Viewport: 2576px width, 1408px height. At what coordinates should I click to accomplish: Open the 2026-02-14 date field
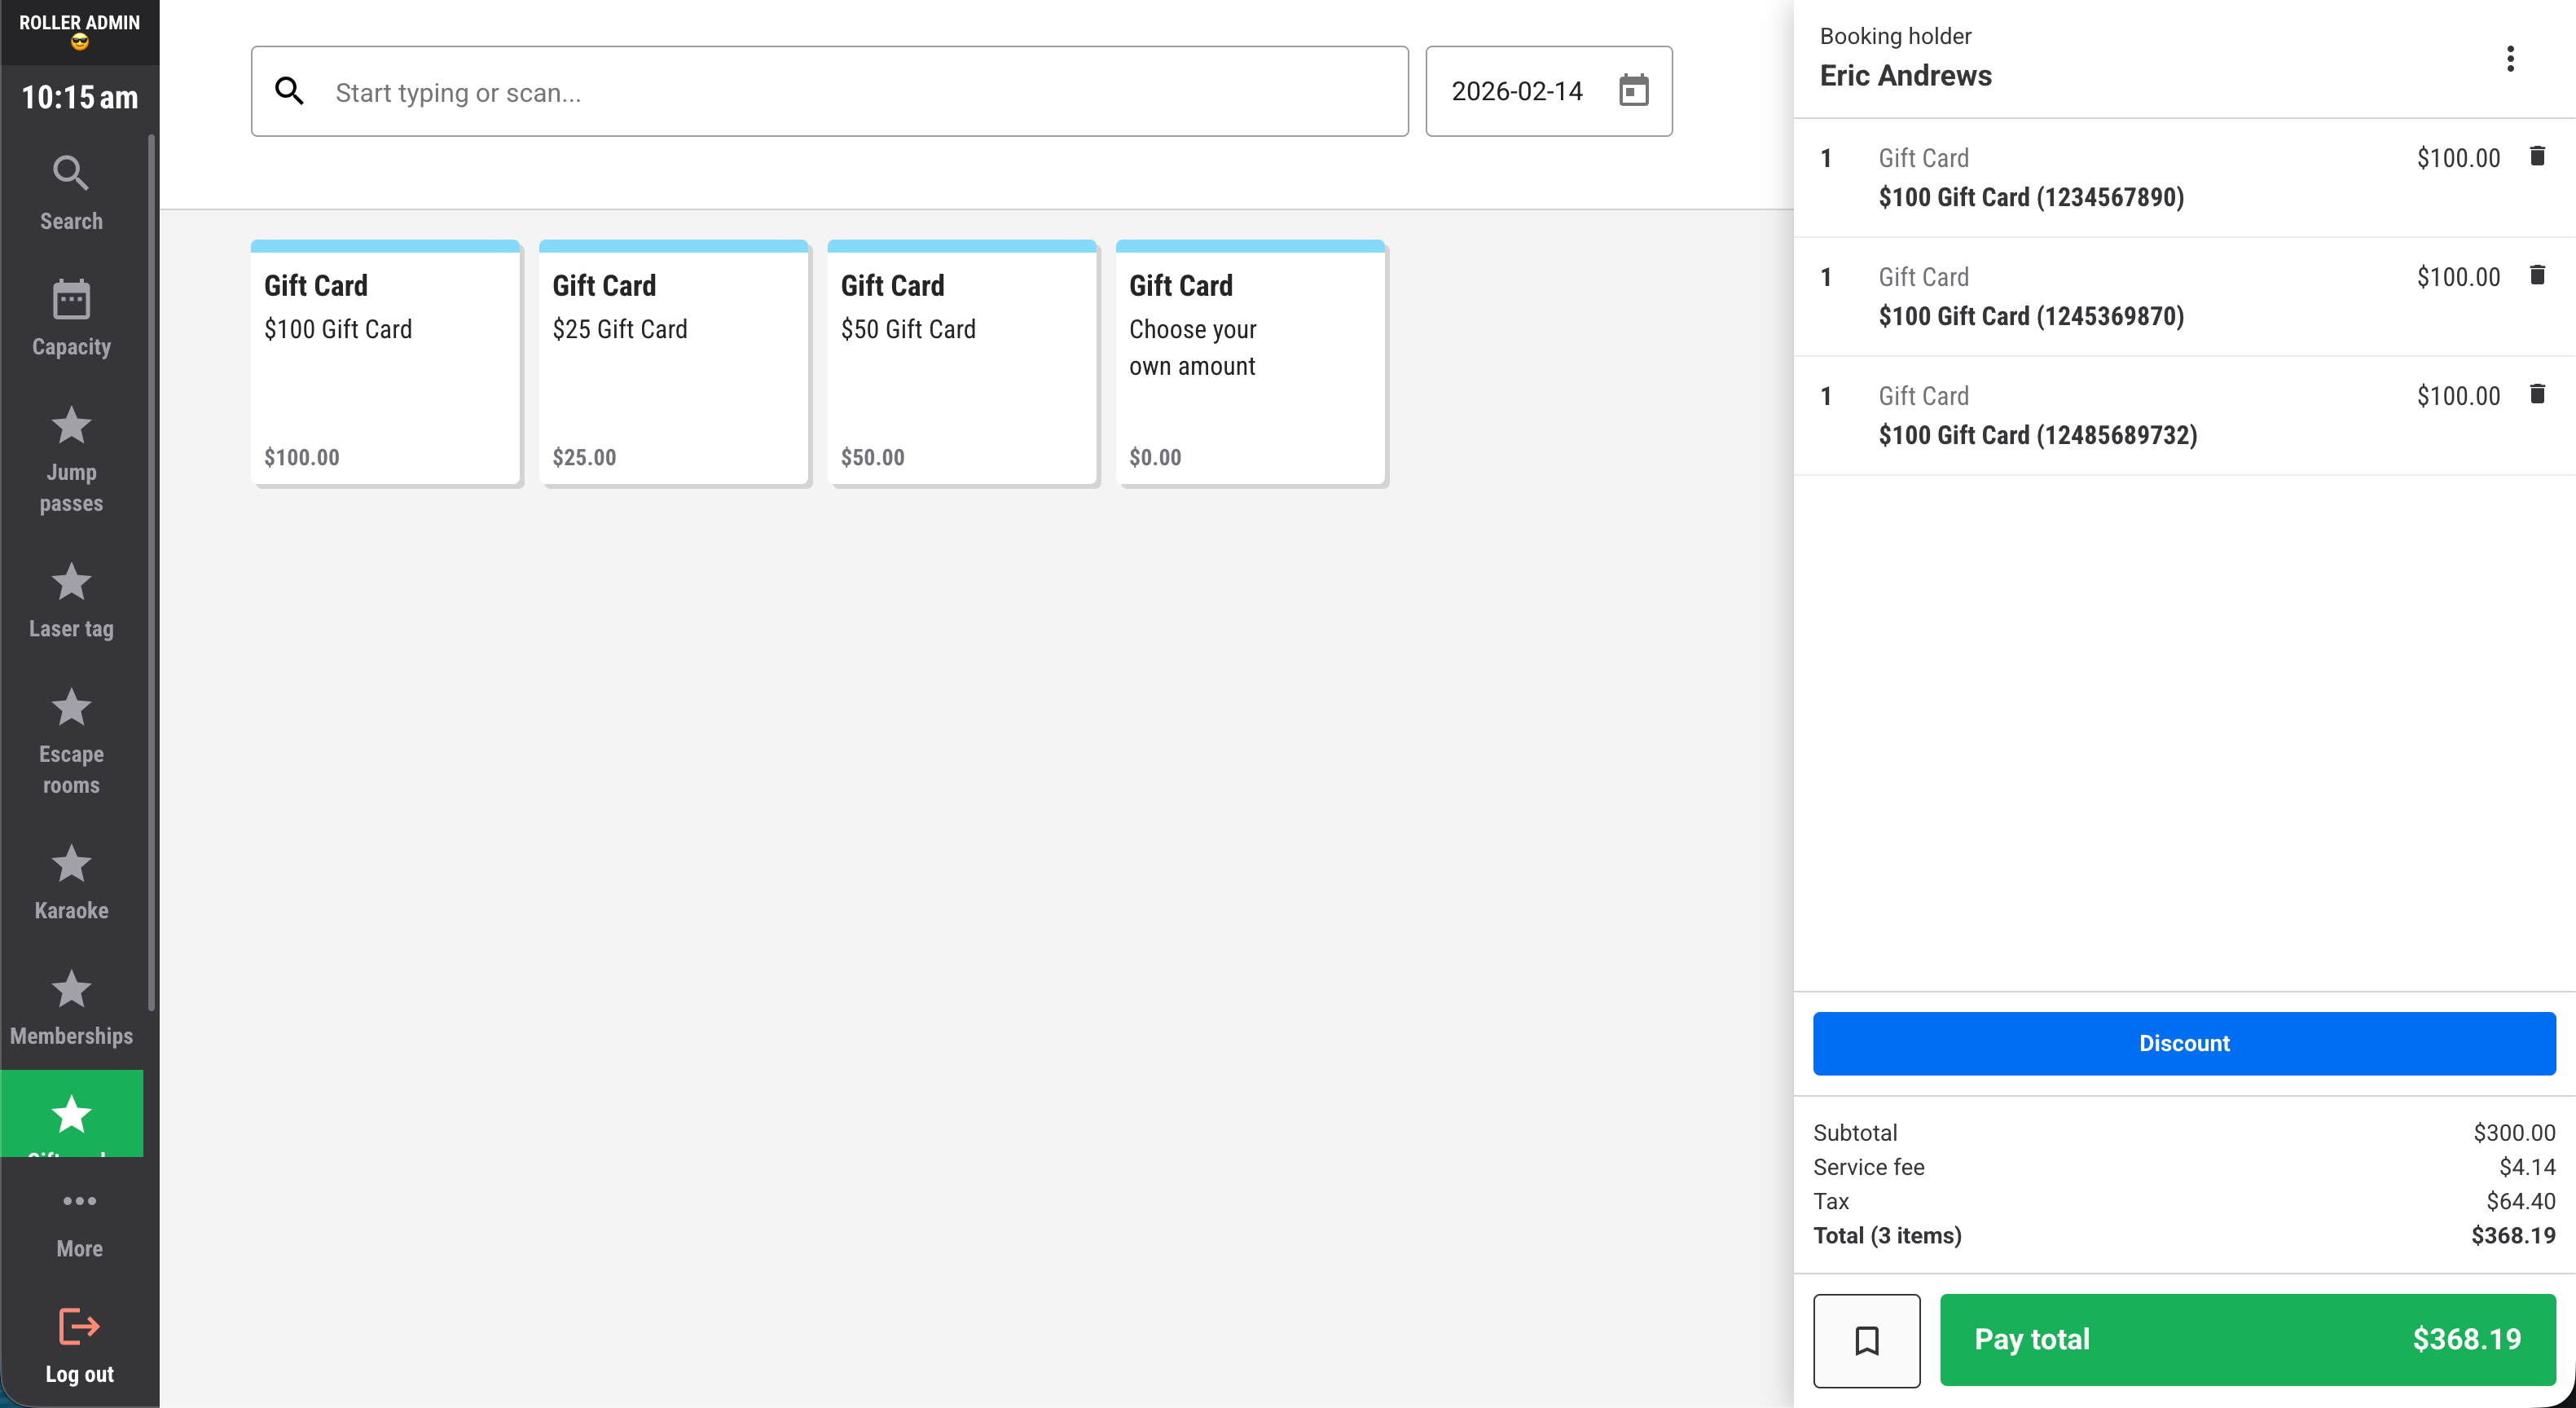pos(1516,91)
